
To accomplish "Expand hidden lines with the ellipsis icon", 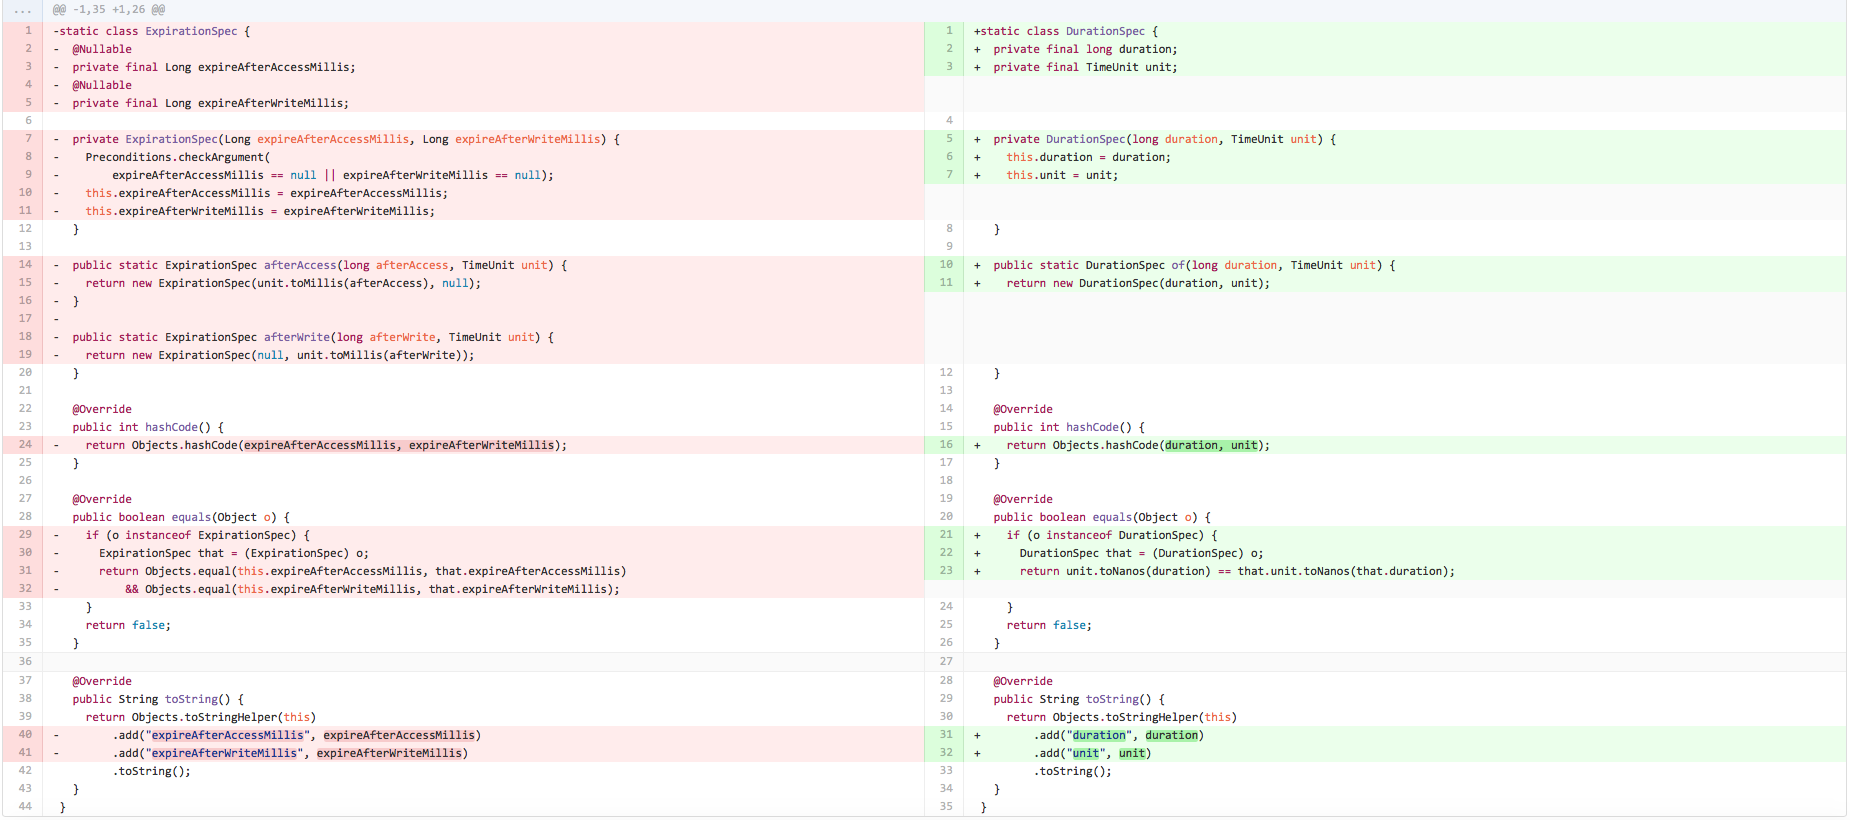I will coord(22,10).
